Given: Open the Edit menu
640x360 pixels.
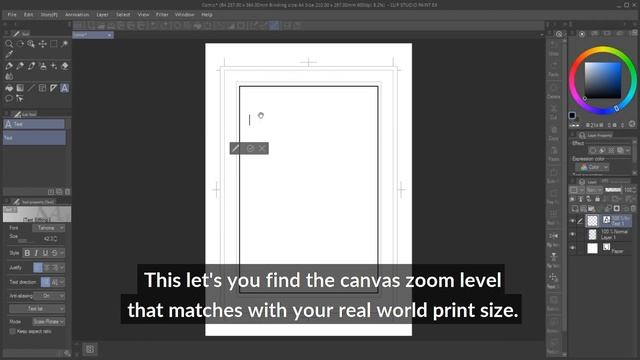Looking at the screenshot, I should 28,14.
